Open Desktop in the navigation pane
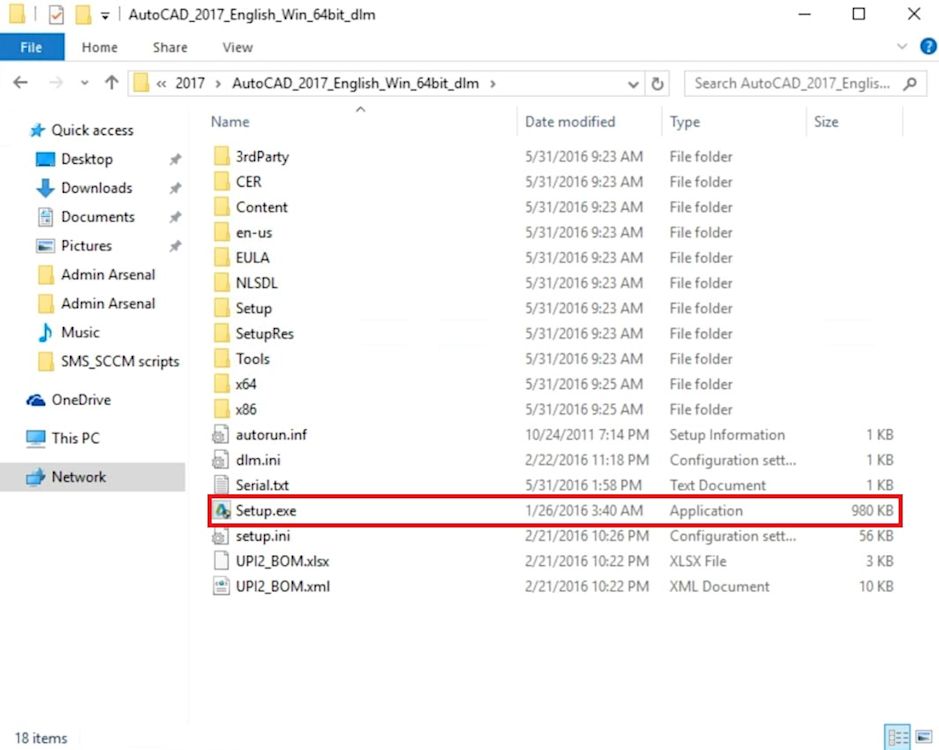The height and width of the screenshot is (750, 939). [x=86, y=159]
